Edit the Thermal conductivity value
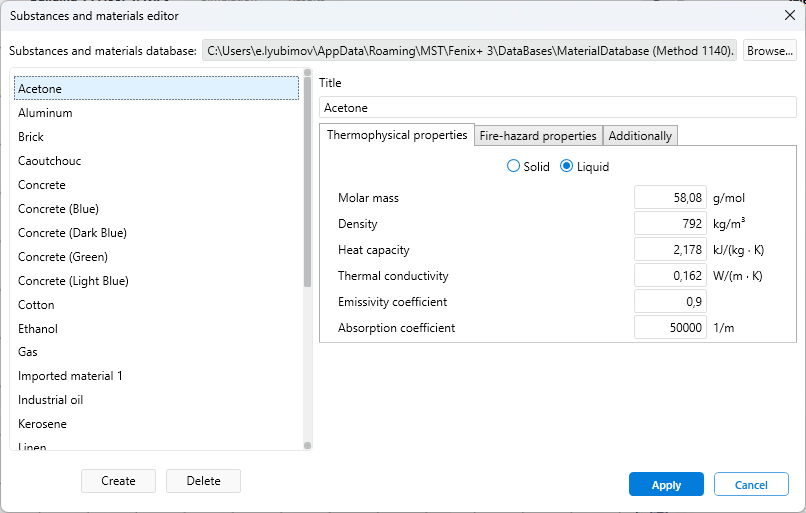This screenshot has width=806, height=513. click(x=670, y=276)
